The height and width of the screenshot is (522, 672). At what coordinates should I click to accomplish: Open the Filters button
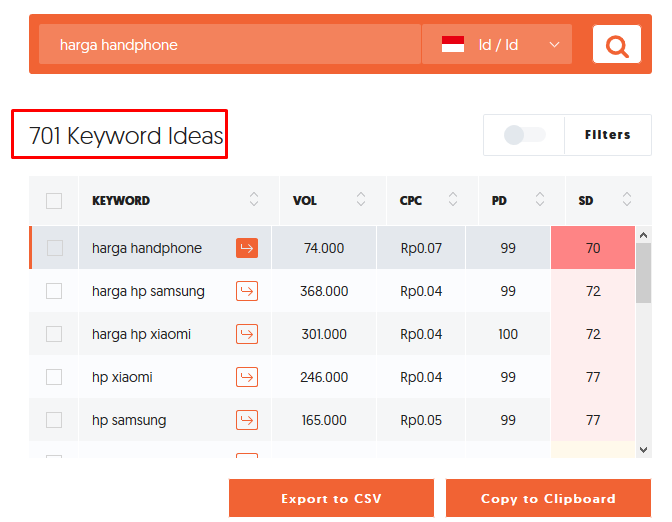click(608, 135)
